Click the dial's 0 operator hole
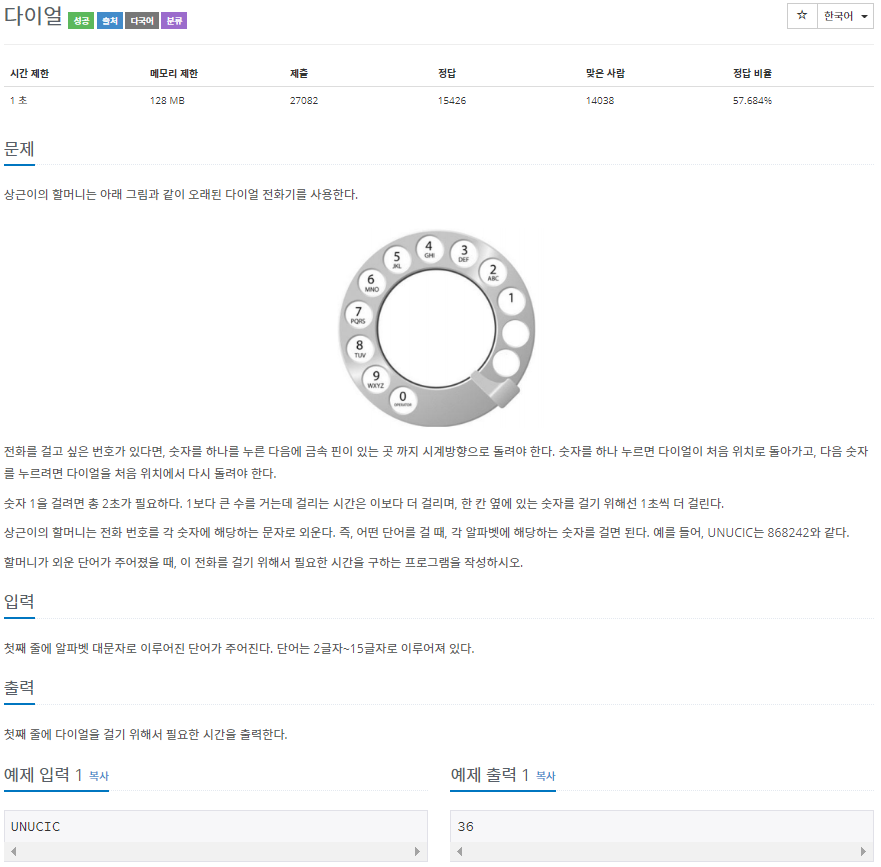The height and width of the screenshot is (867, 881). click(403, 400)
